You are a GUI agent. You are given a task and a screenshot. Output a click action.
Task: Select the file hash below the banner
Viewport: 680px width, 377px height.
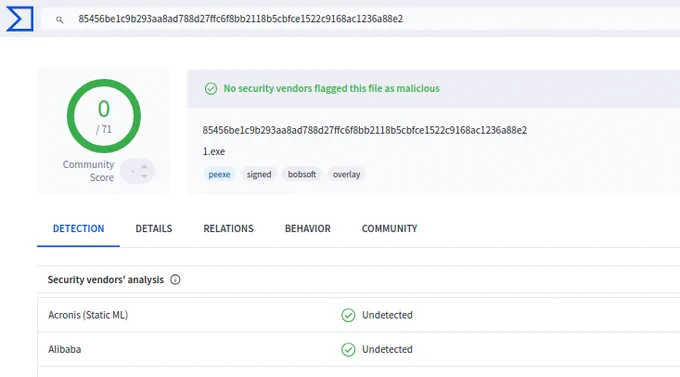pyautogui.click(x=365, y=130)
